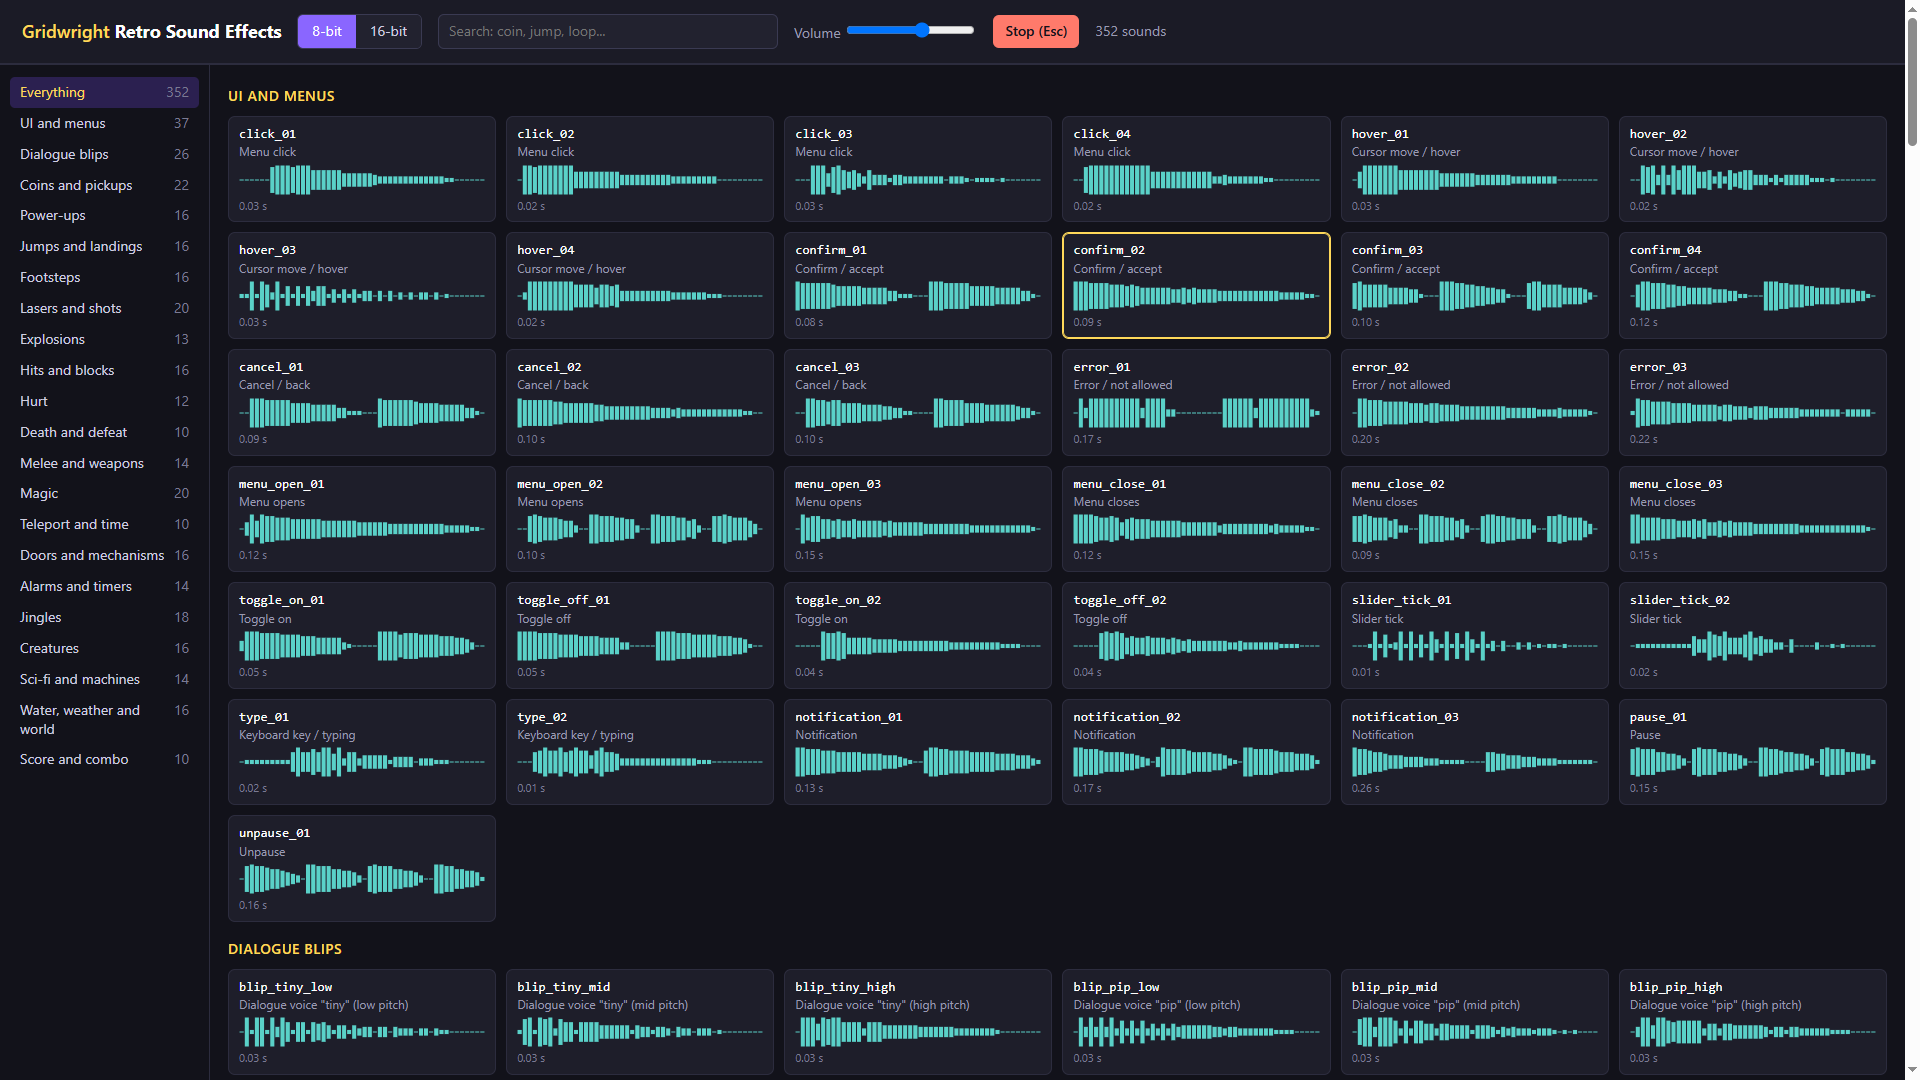Select Explosions category
The width and height of the screenshot is (1920, 1080).
104,339
